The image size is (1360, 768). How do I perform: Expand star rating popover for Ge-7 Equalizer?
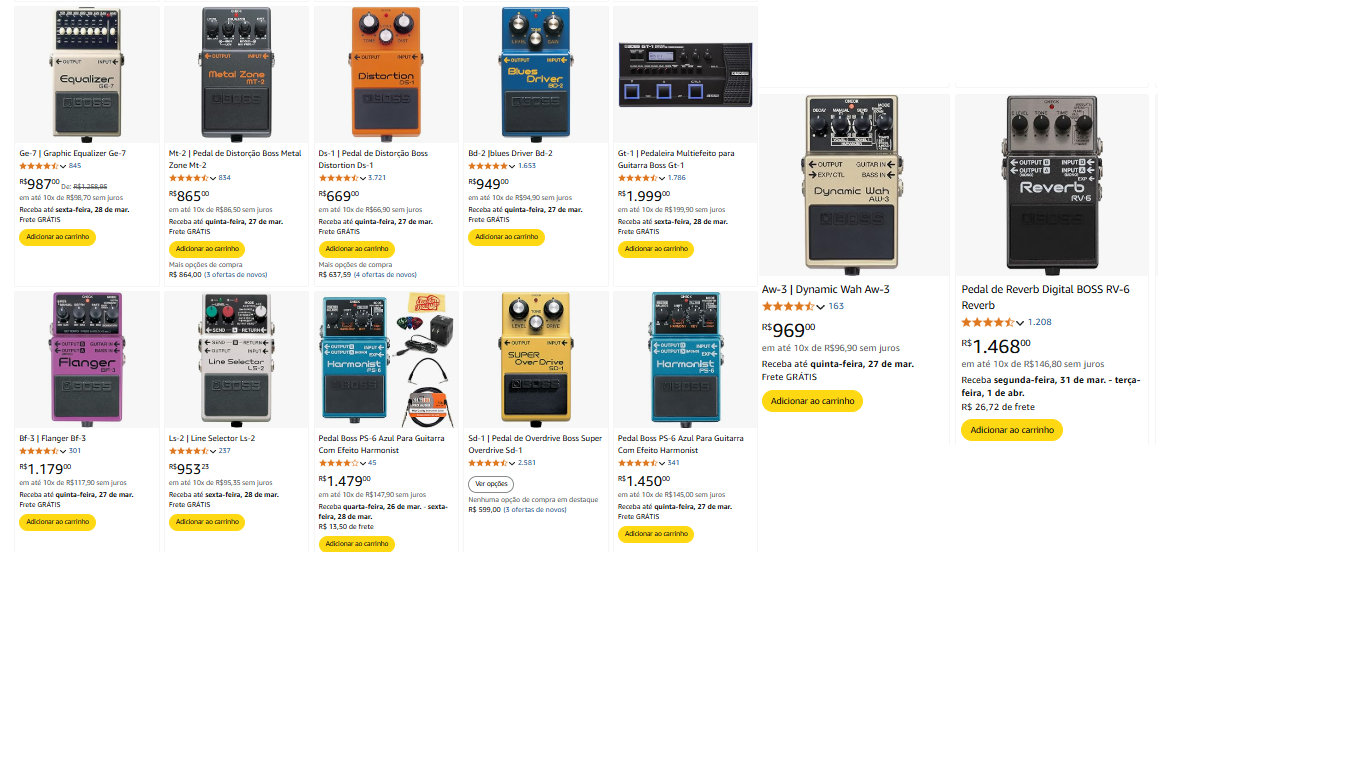coord(43,166)
